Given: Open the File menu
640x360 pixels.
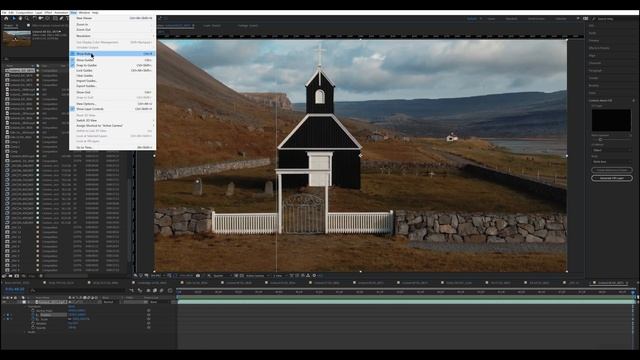Looking at the screenshot, I should coord(4,13).
